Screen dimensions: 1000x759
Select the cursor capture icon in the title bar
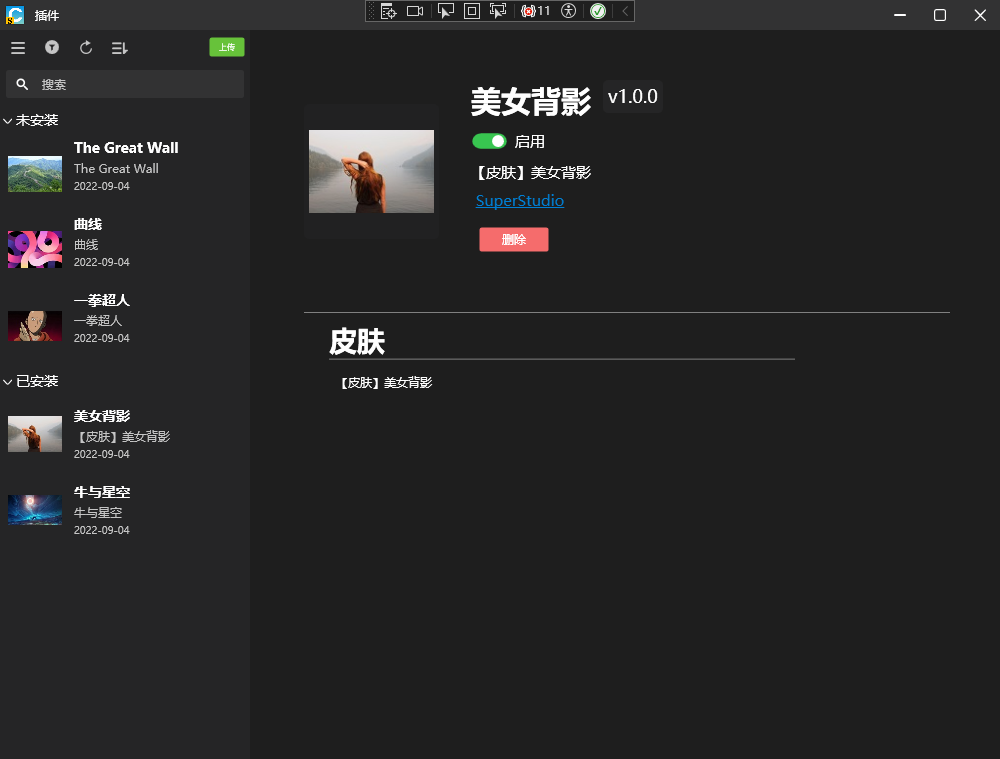444,13
